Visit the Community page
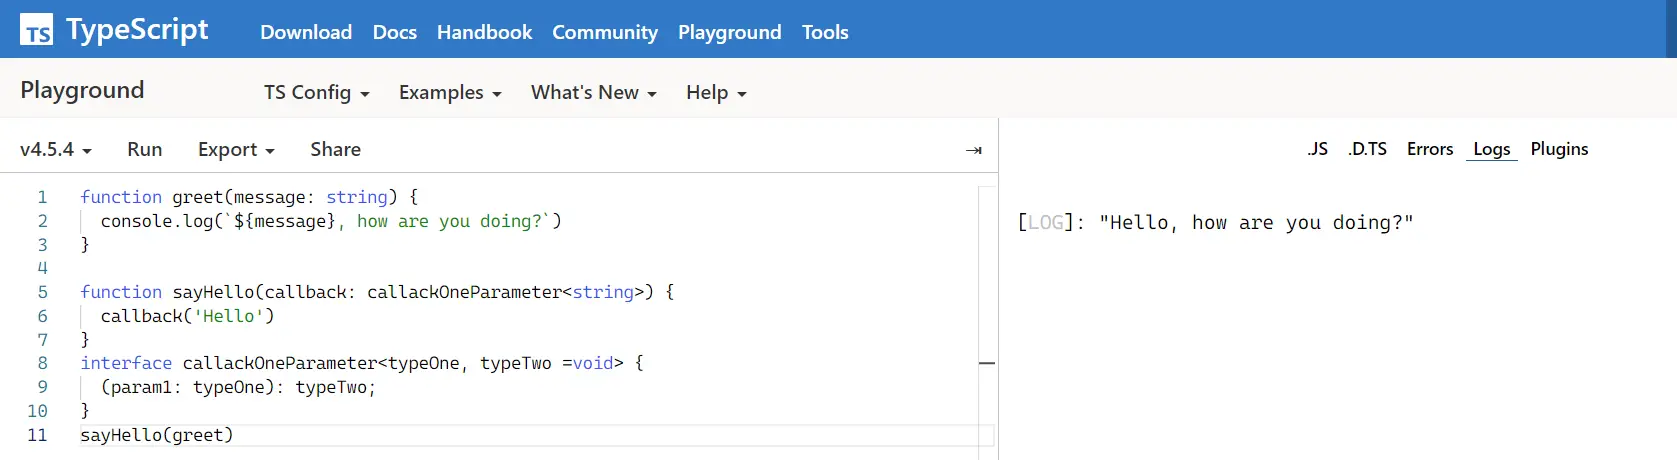Screen dimensions: 1677x460 [x=605, y=32]
